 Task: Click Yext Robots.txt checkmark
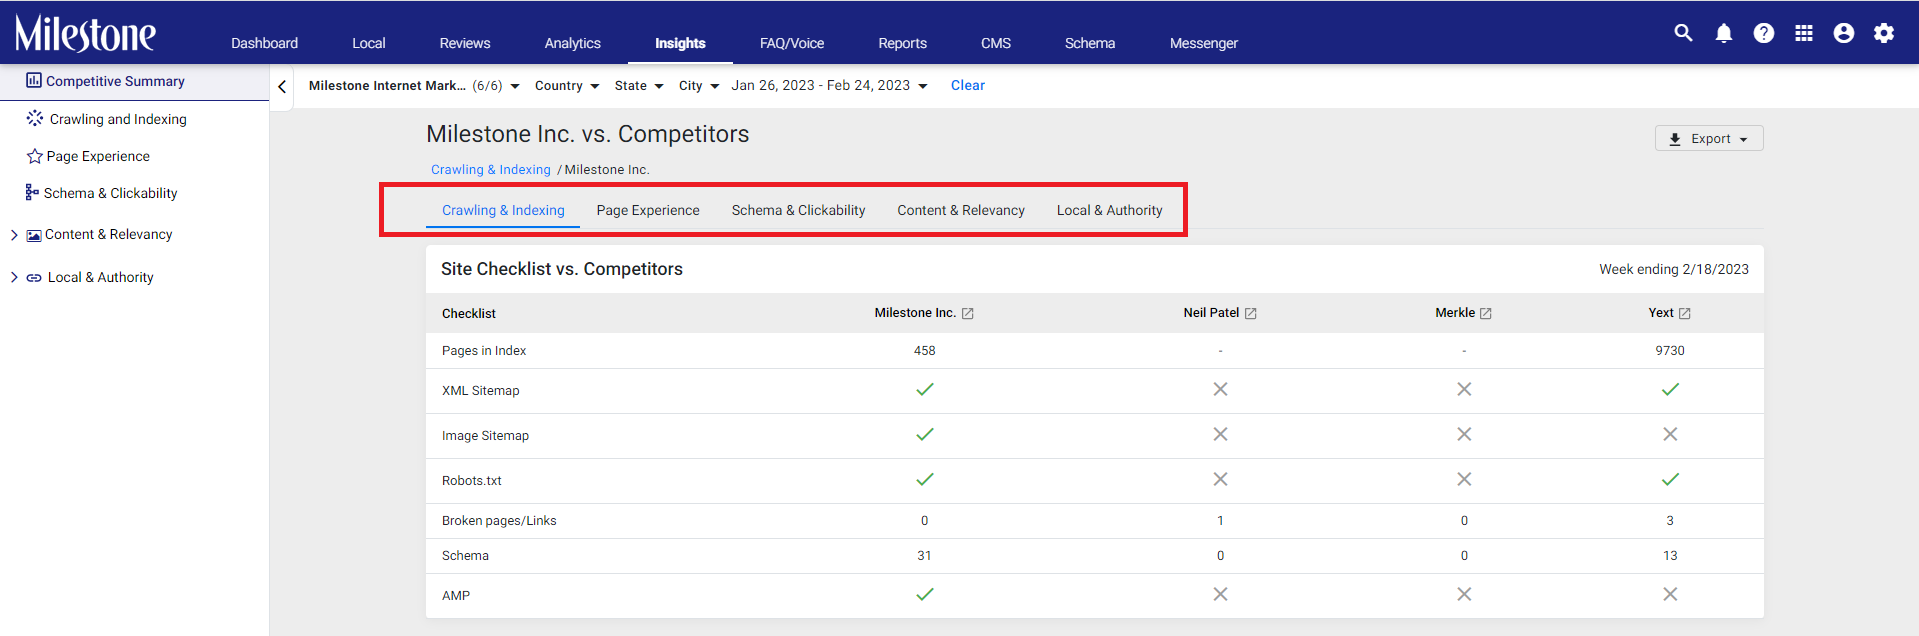pos(1670,479)
